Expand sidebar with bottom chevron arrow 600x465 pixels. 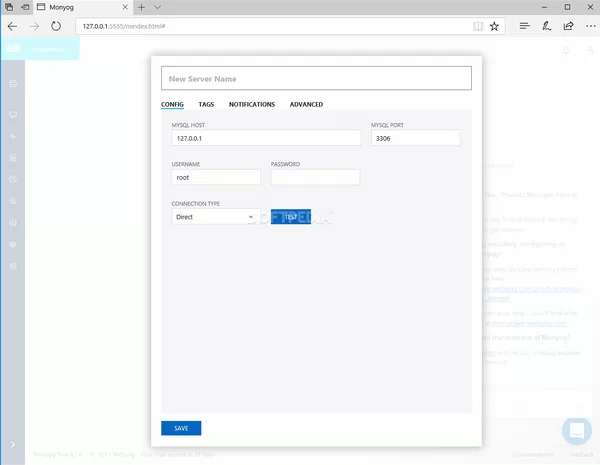[13, 444]
